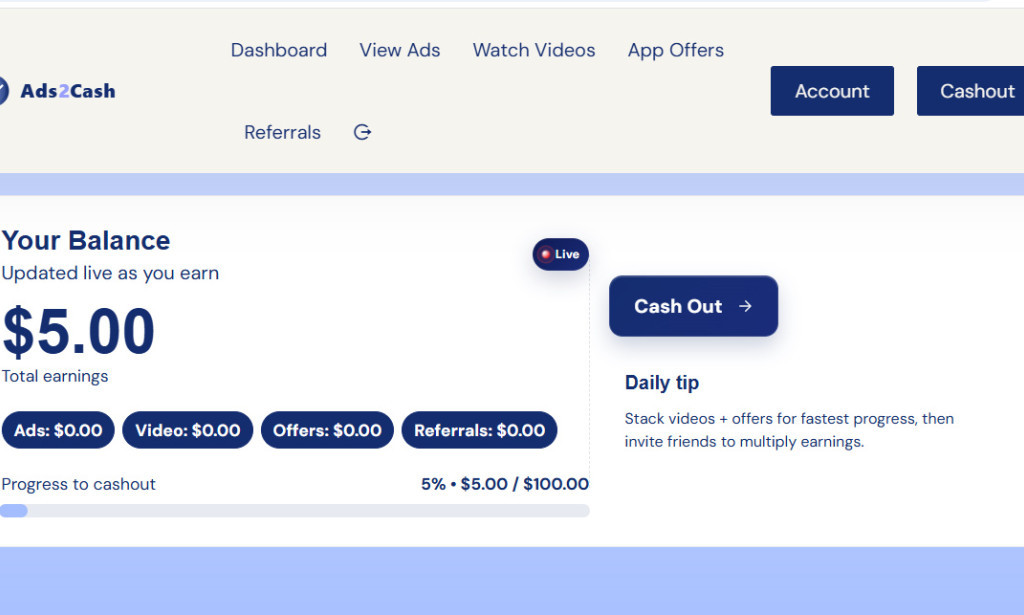The image size is (1024, 615).
Task: Click the $5.00 total earnings amount
Action: (78, 333)
